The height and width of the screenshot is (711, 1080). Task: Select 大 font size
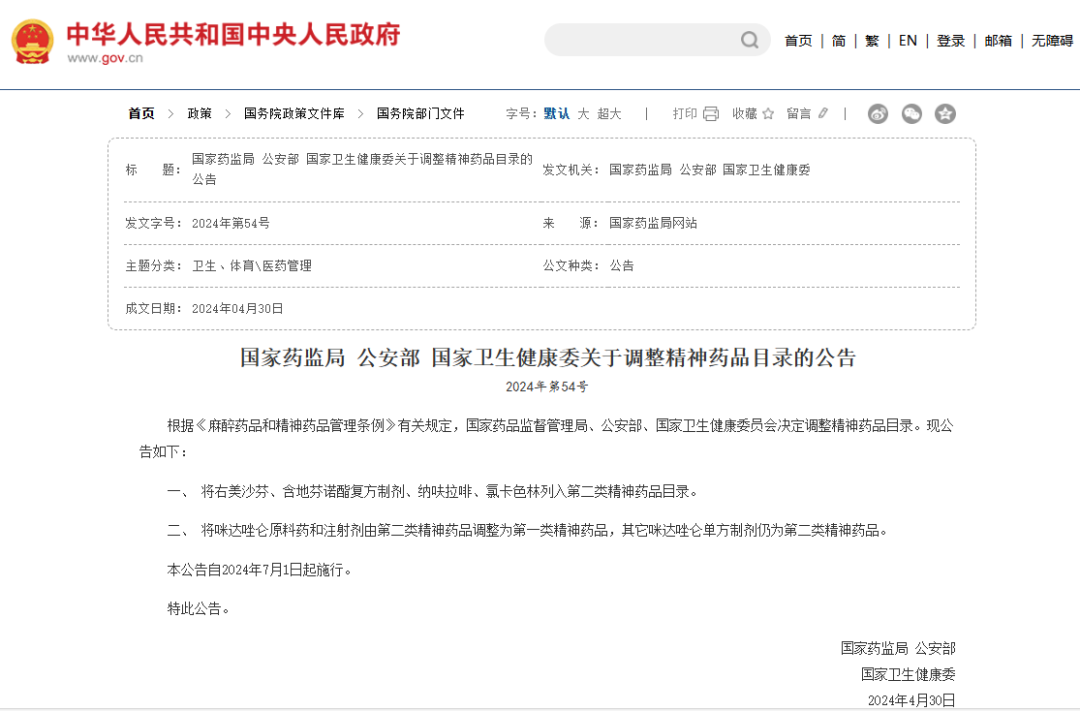point(583,114)
